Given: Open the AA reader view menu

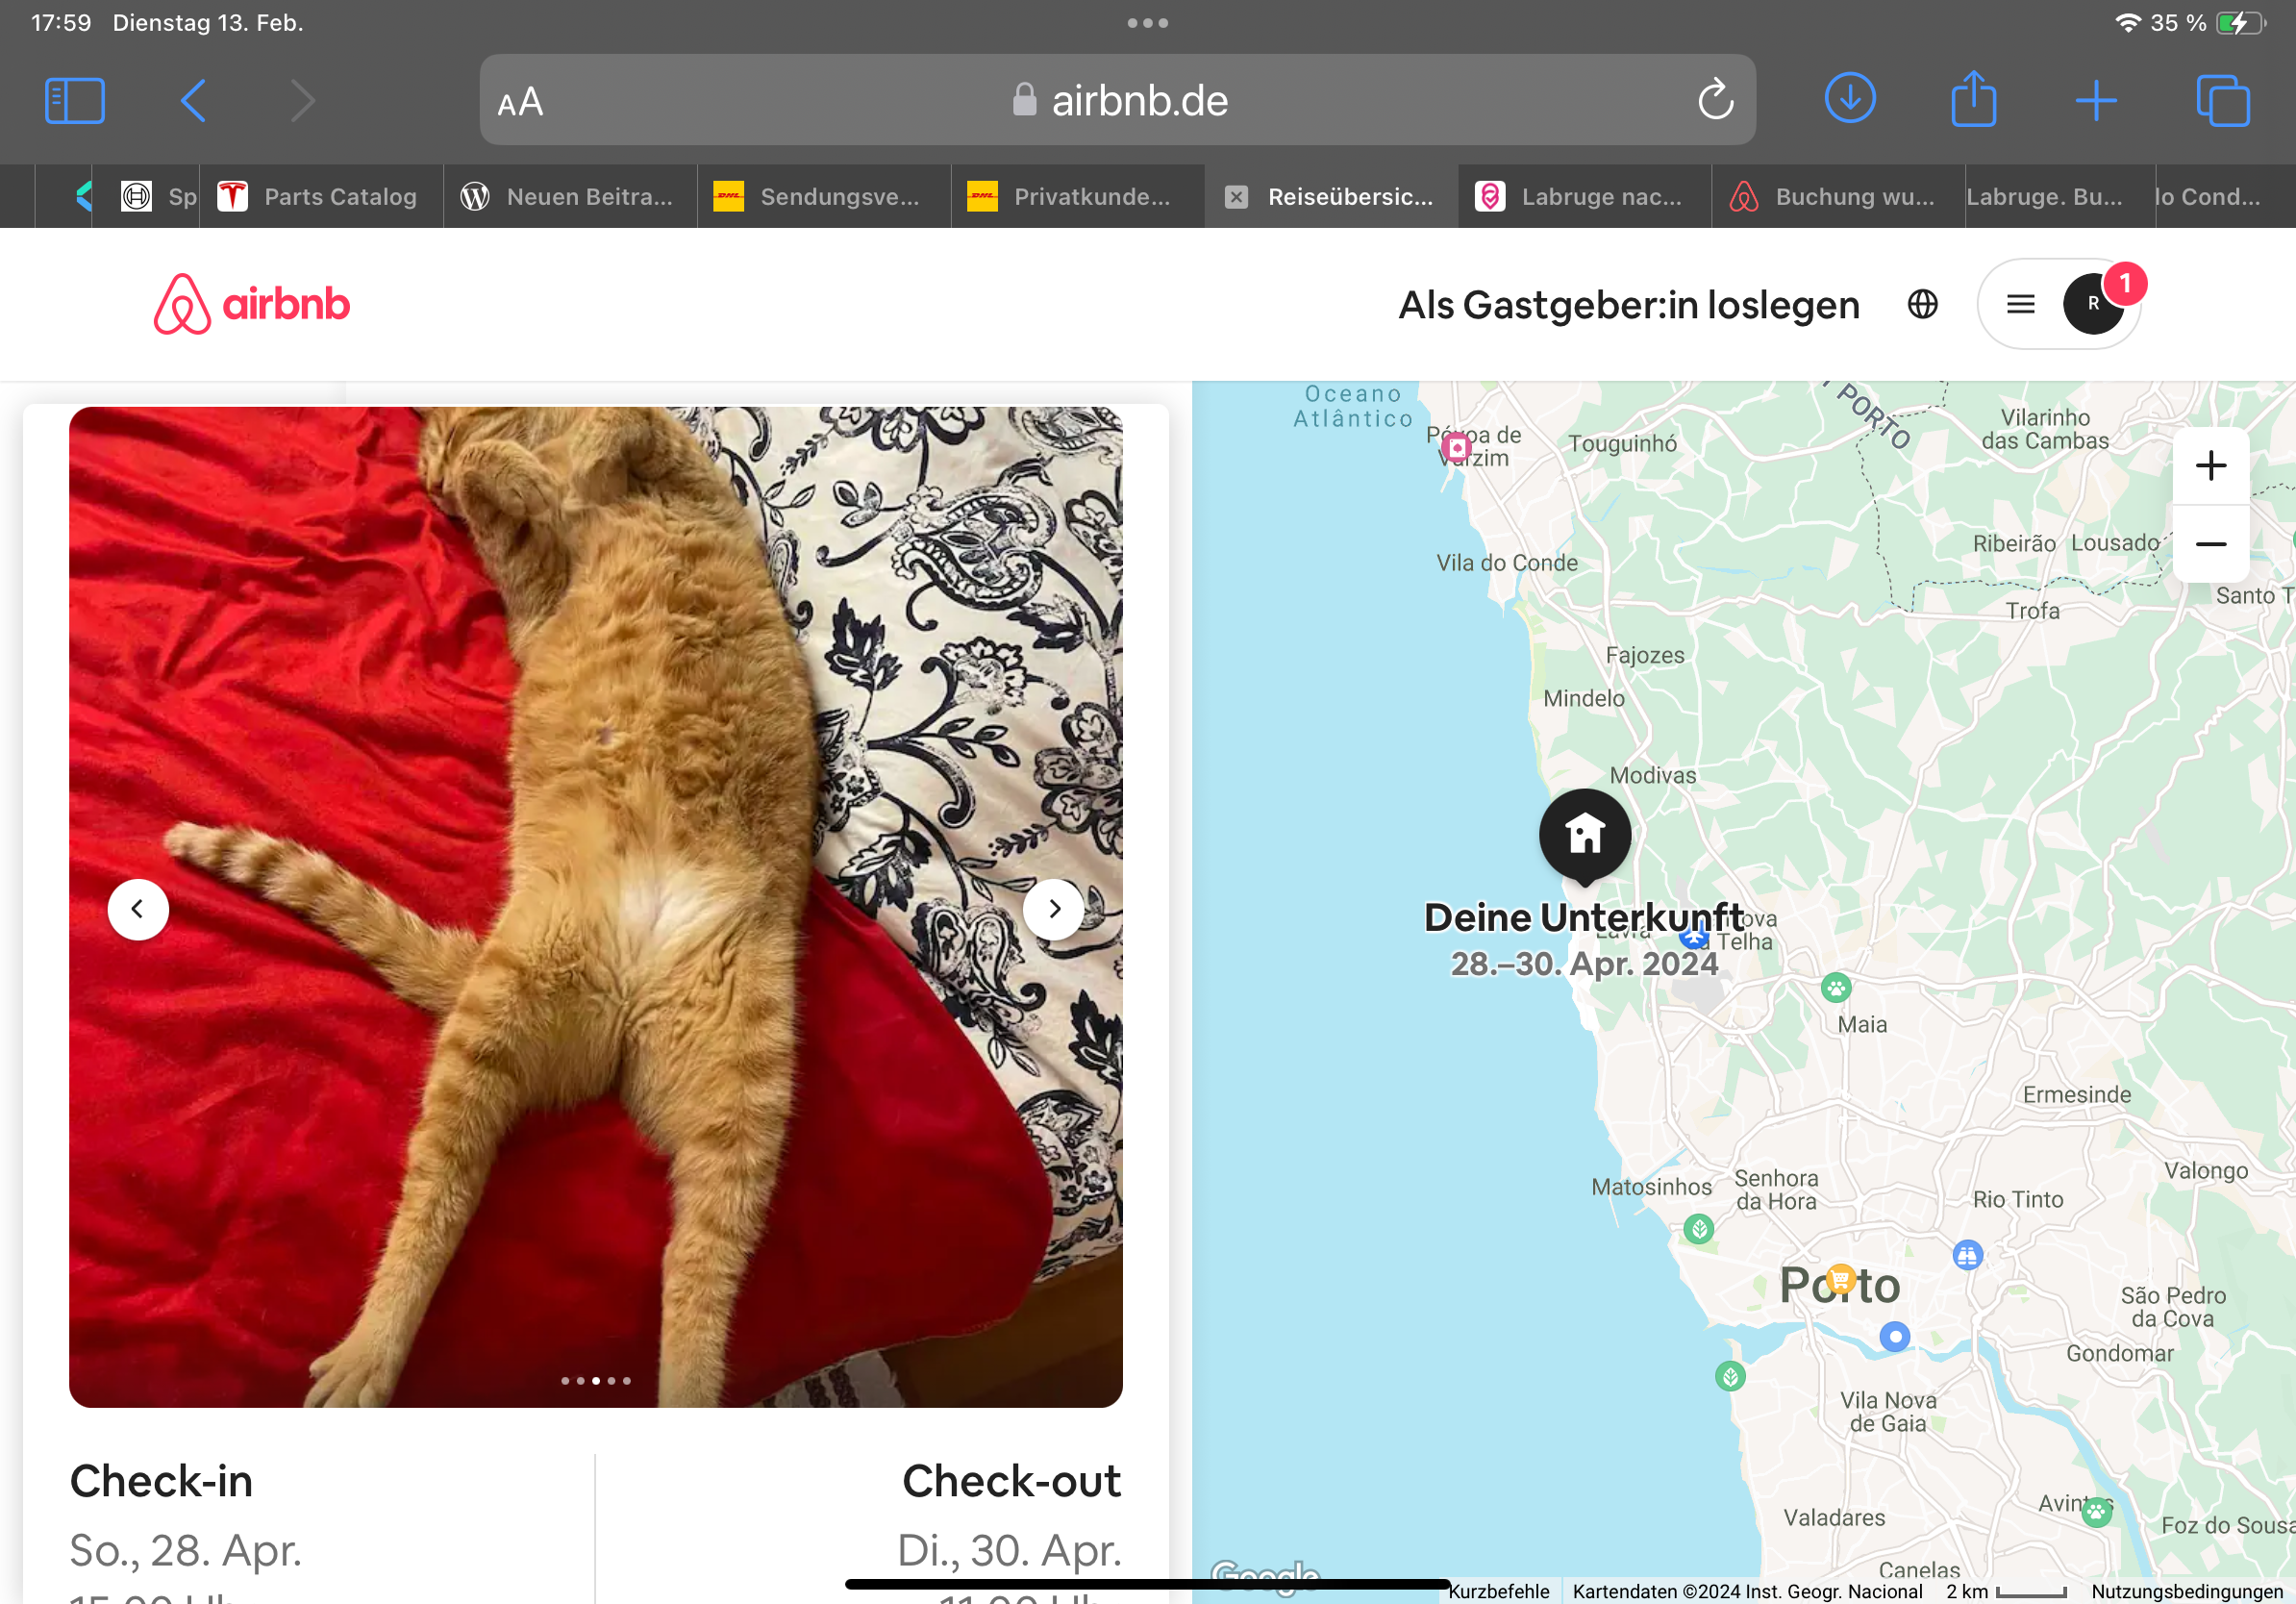Looking at the screenshot, I should tap(520, 102).
